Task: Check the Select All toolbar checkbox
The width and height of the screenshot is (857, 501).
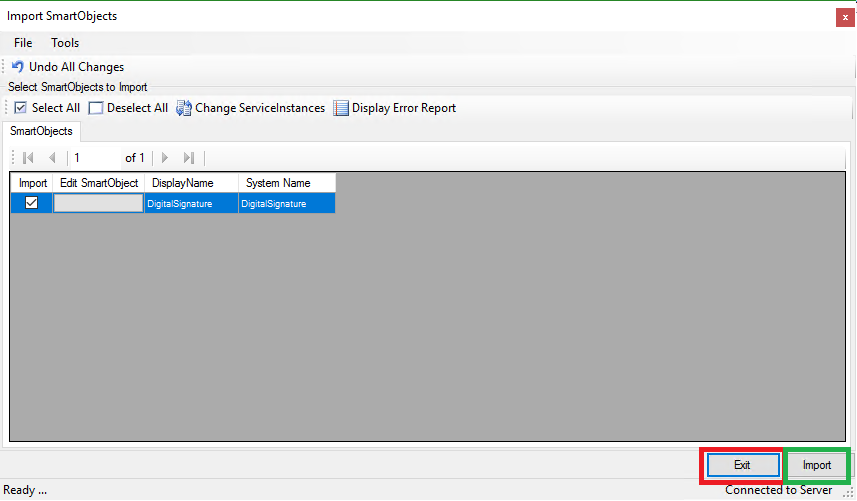Action: pos(21,108)
